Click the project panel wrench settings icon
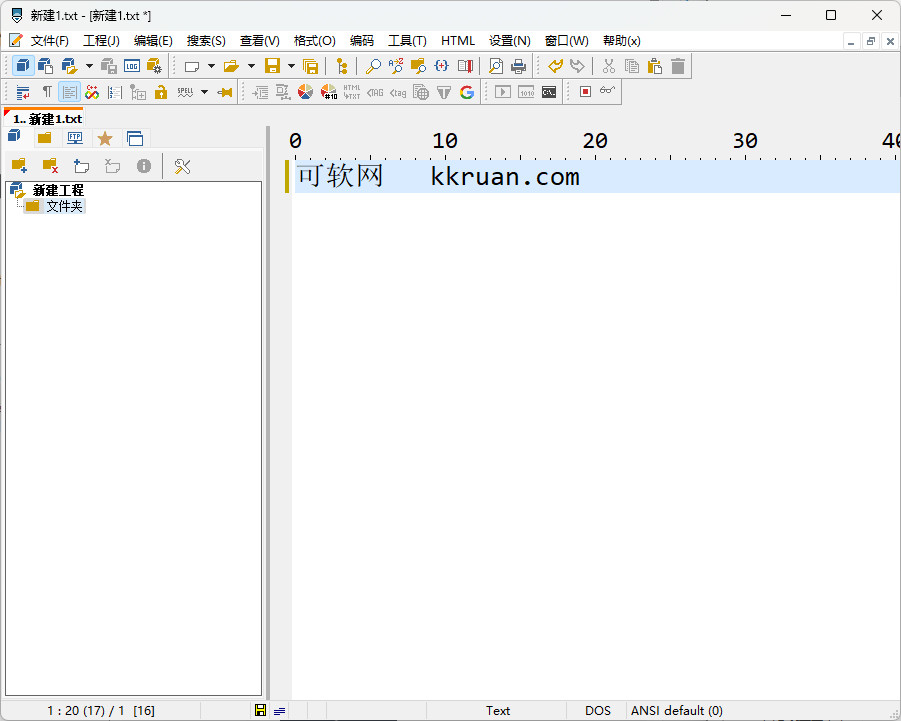 click(x=182, y=166)
